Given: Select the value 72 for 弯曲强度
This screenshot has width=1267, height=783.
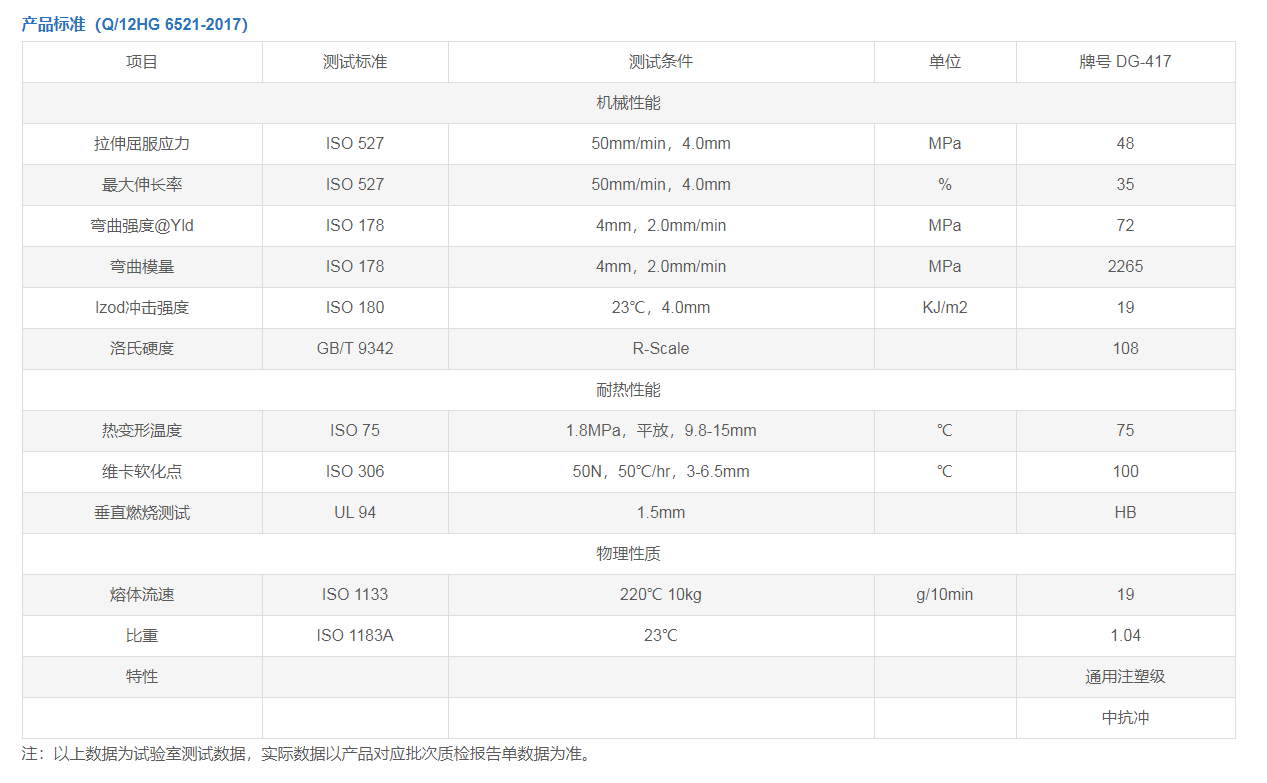Looking at the screenshot, I should point(1126,226).
